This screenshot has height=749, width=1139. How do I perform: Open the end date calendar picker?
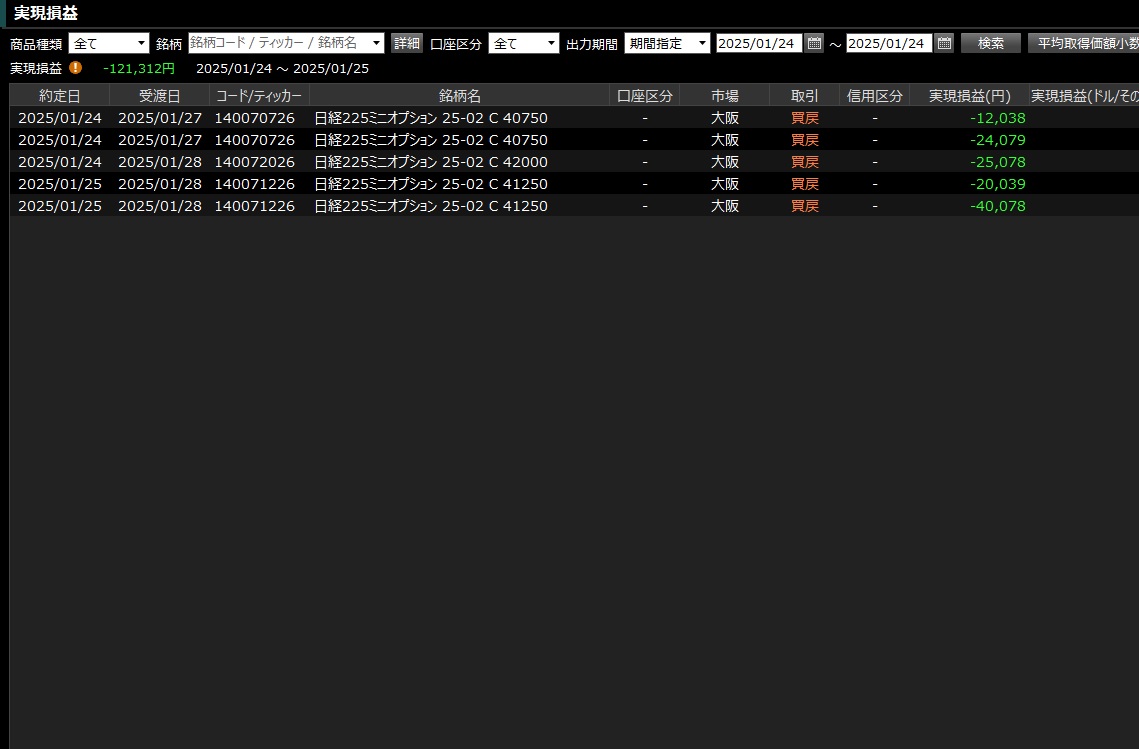coord(944,44)
